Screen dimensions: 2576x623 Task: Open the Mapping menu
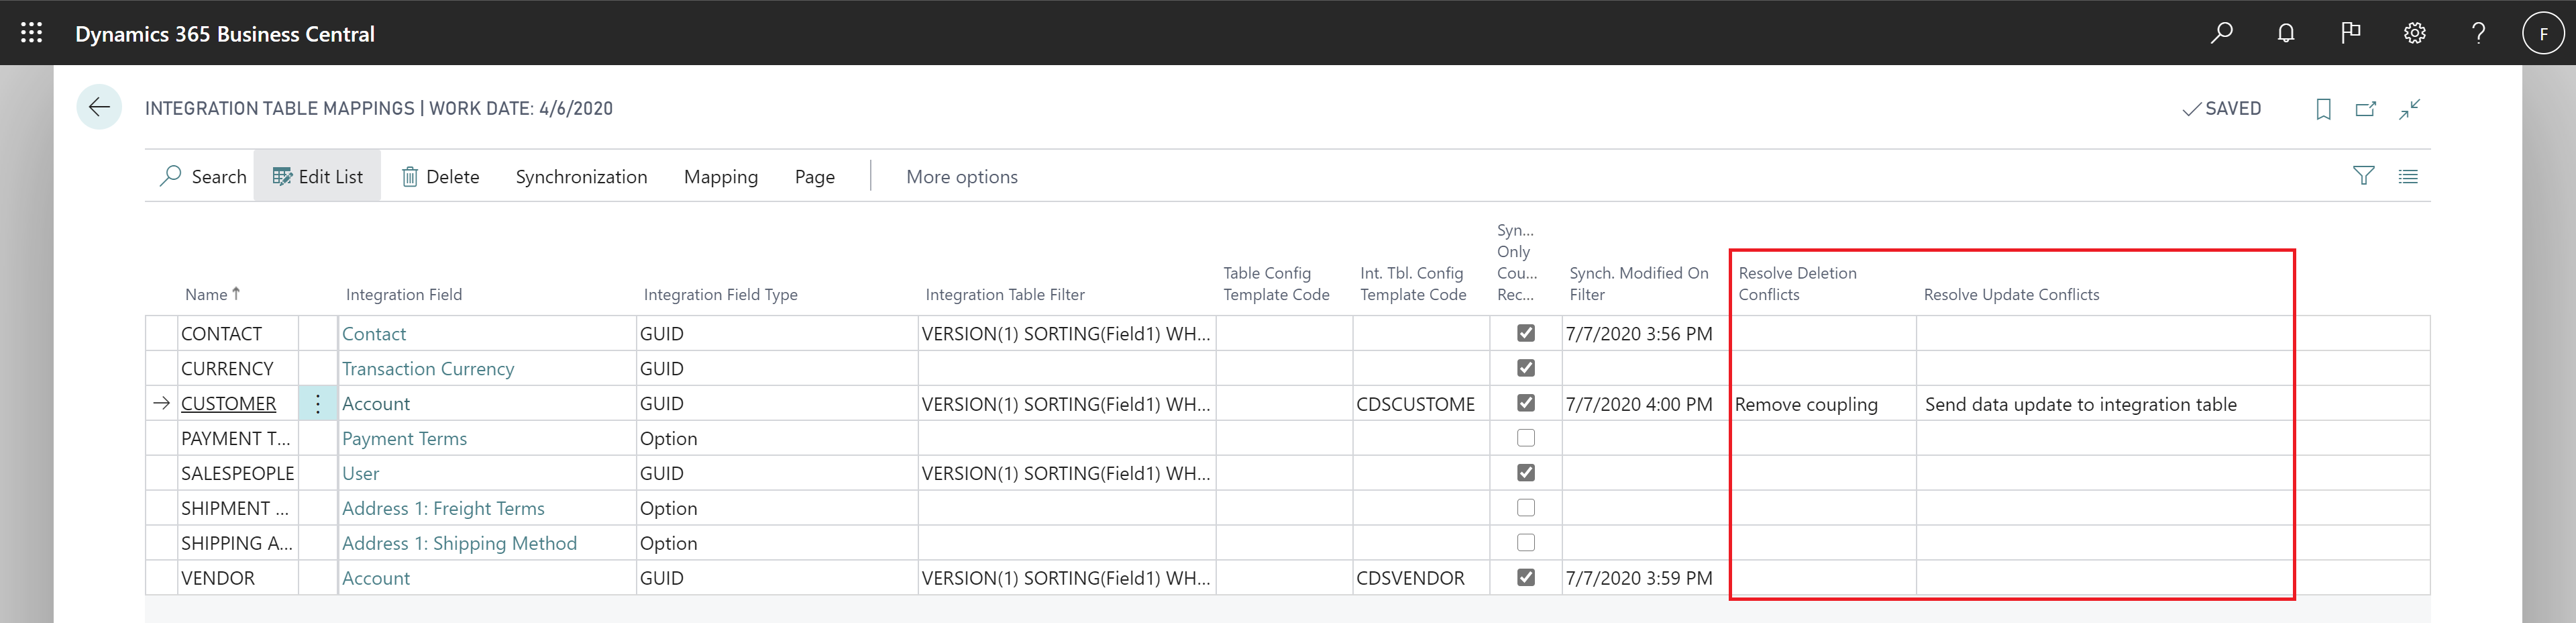point(721,176)
